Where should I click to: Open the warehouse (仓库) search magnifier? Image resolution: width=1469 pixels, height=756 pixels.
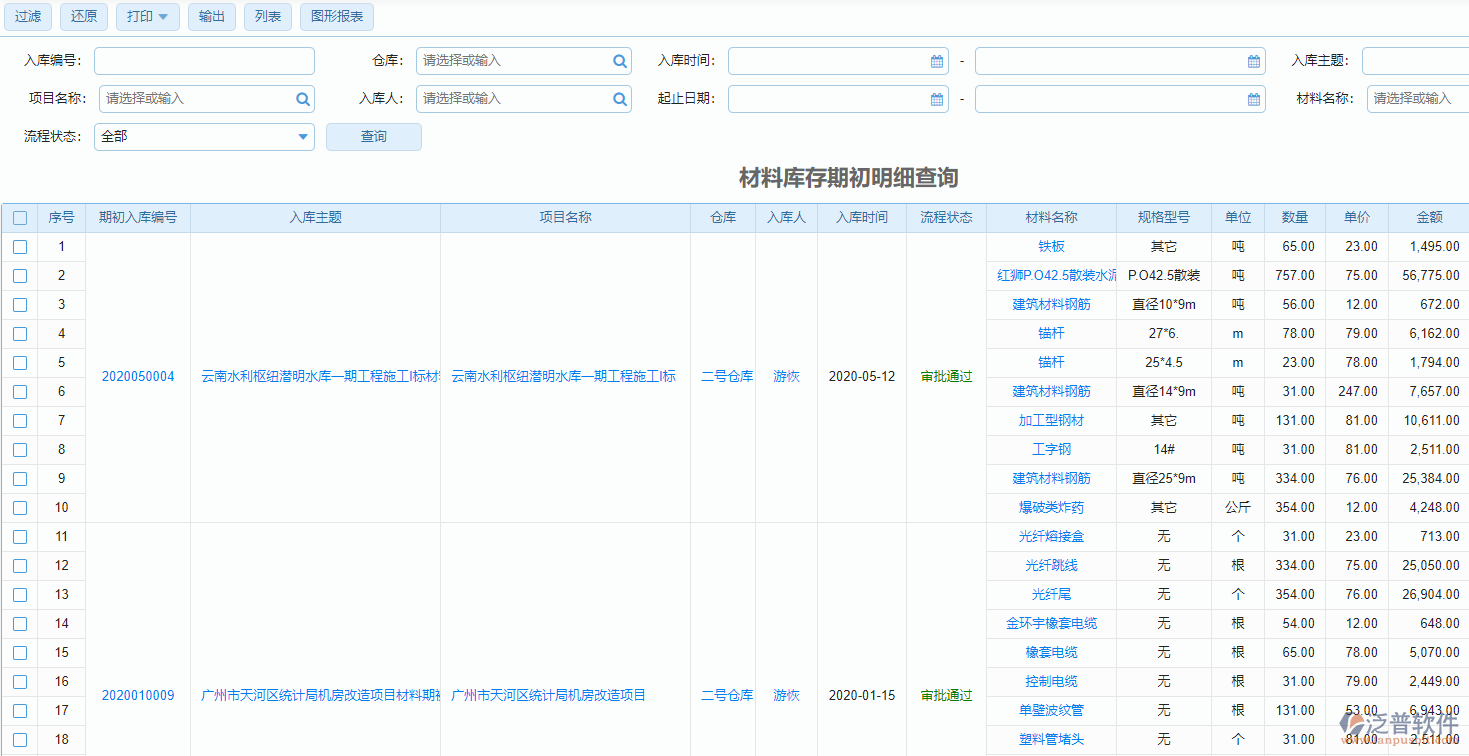click(620, 60)
